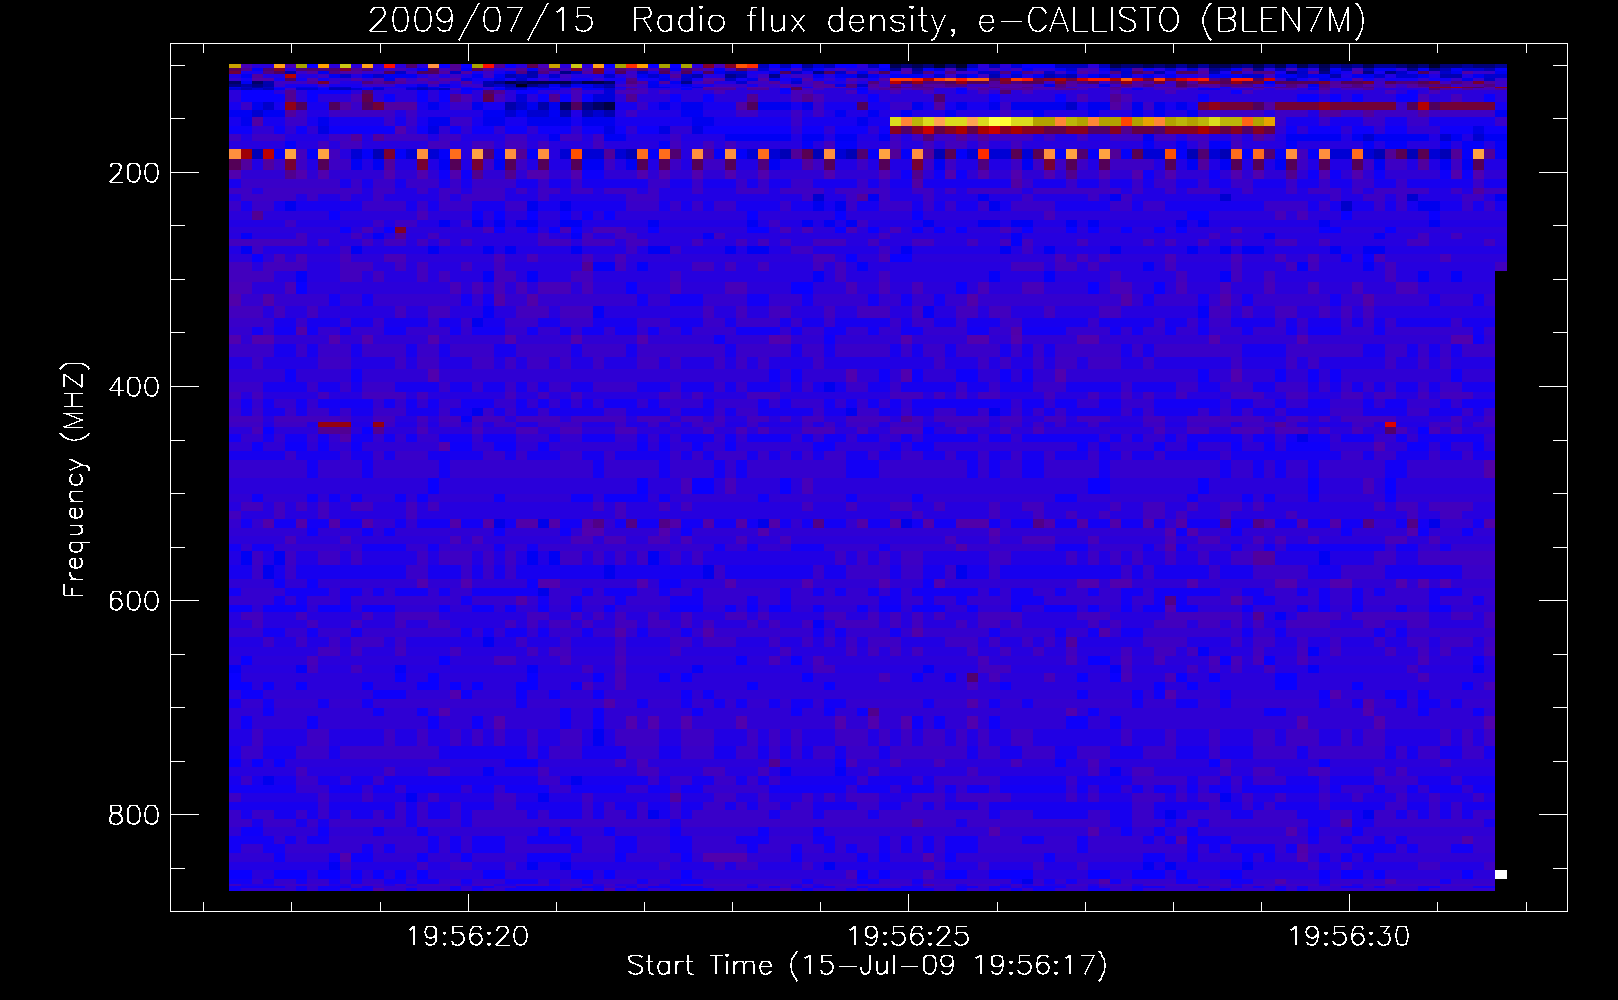Image resolution: width=1618 pixels, height=1000 pixels.
Task: Click the 200 frequency tick label
Action: tap(134, 173)
